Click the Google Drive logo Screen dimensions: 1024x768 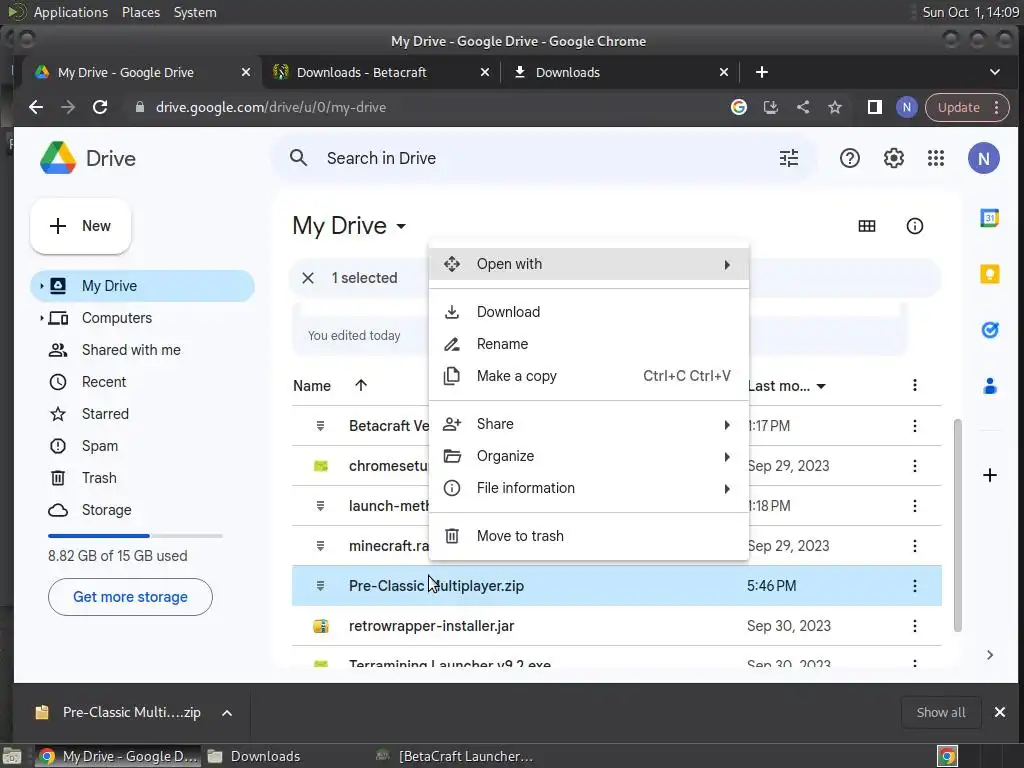[58, 158]
